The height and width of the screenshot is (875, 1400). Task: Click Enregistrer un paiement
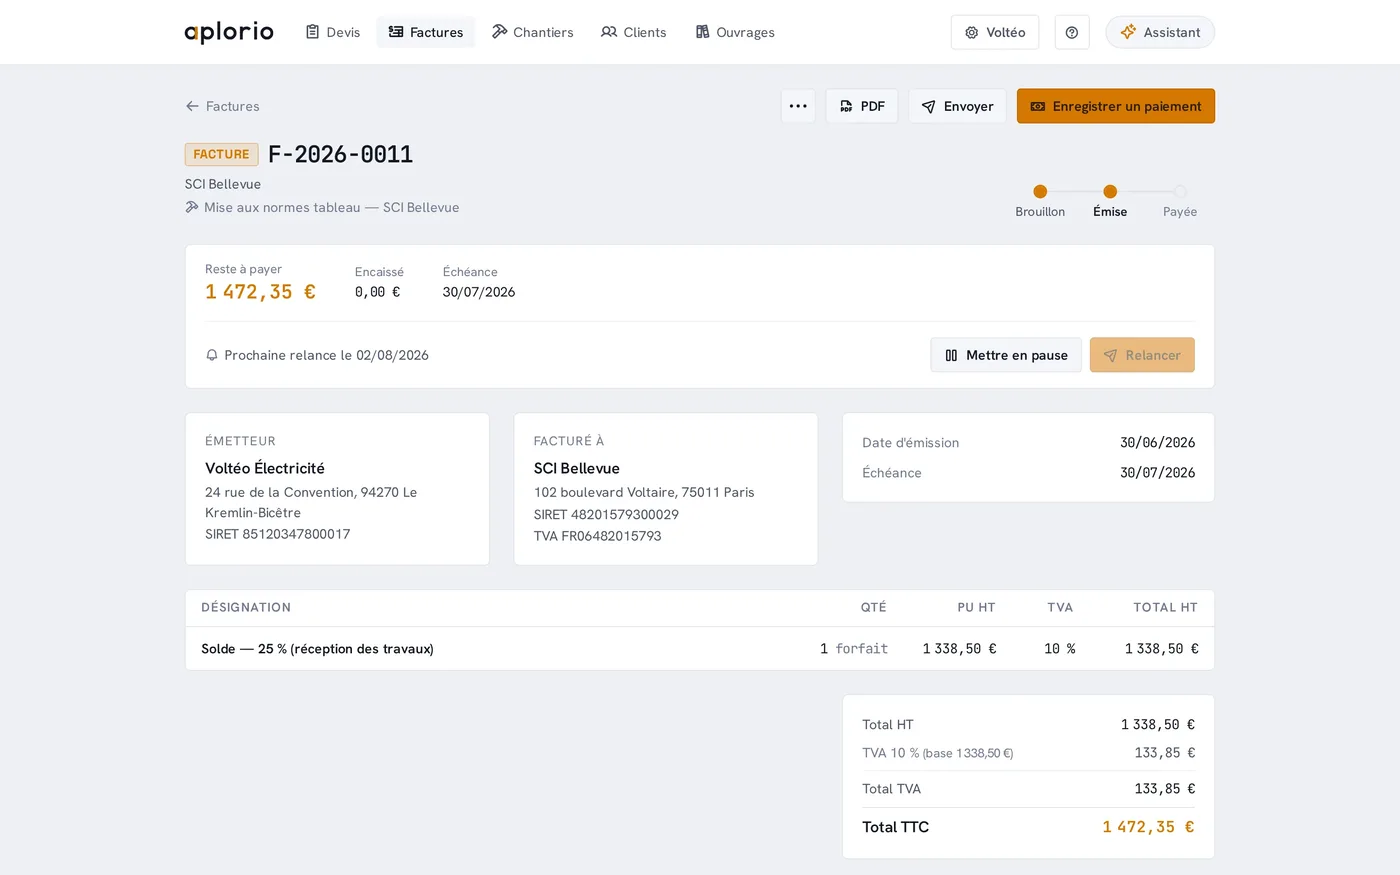point(1116,106)
